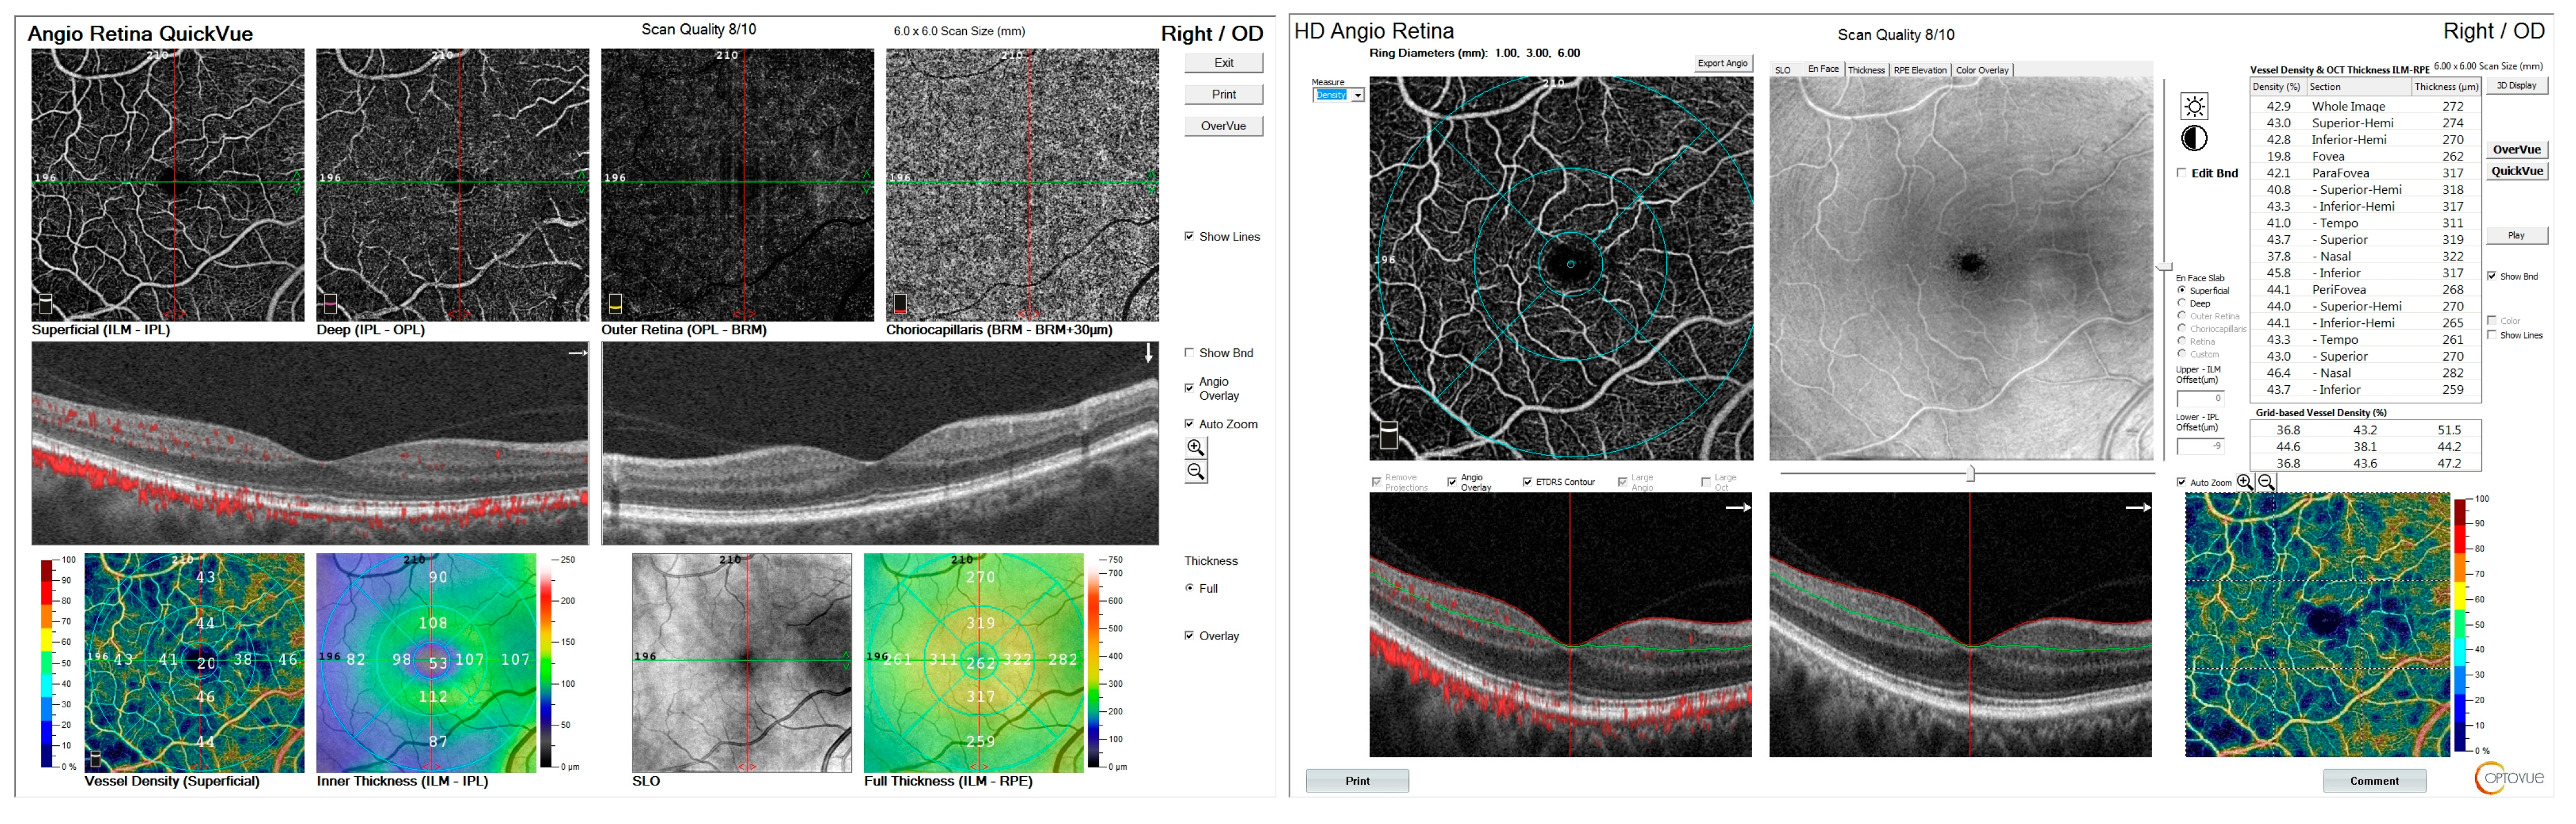Select the Choriocapillaris angiogram thumbnail

[1022, 185]
